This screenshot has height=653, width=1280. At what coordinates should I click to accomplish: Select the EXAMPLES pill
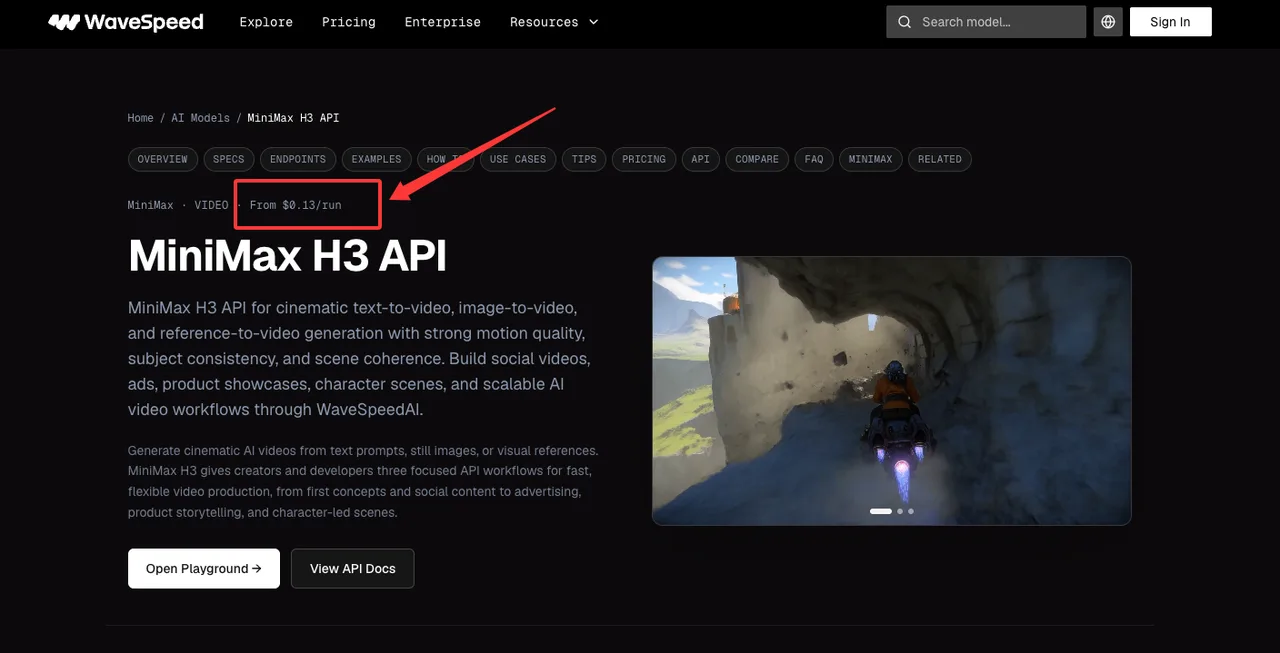[x=376, y=159]
